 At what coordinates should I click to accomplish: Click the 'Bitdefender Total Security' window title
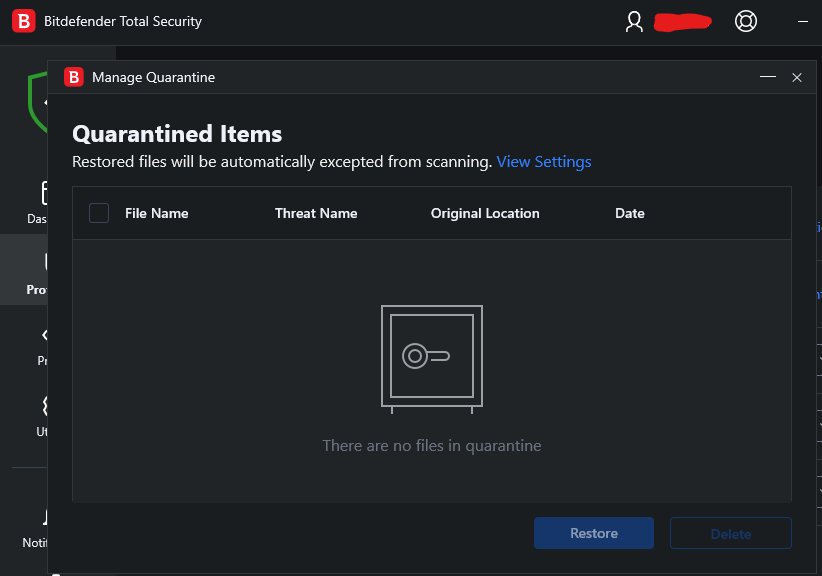[x=123, y=21]
